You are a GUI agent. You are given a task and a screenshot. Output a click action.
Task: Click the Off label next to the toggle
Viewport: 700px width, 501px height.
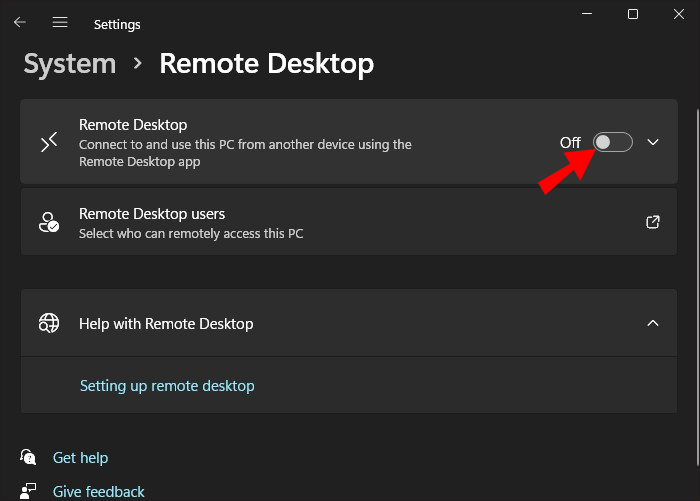pos(570,142)
